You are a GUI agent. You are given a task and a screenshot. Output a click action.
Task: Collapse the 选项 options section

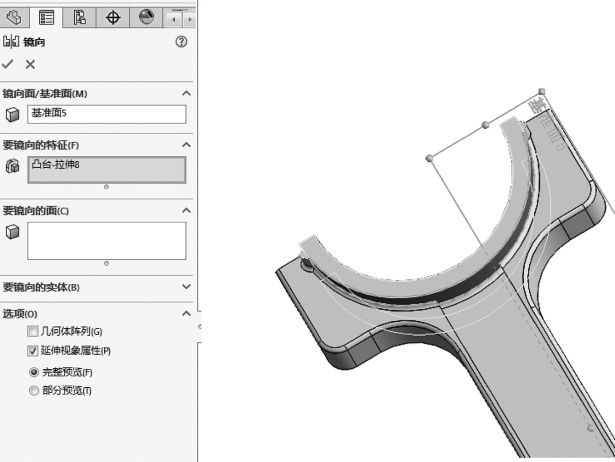[186, 314]
